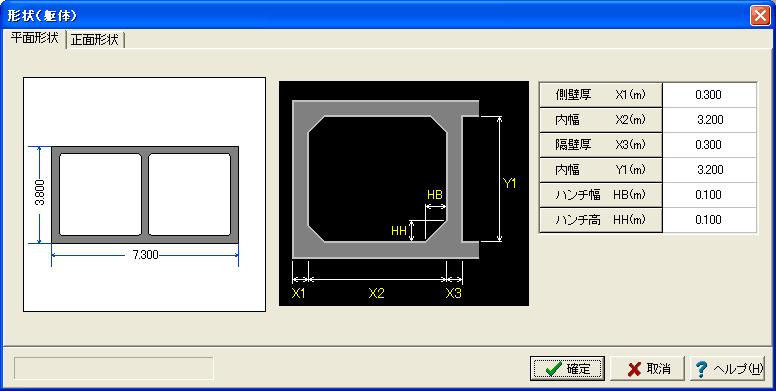Click the plan shape preview drawing
Image resolution: width=776 pixels, height=391 pixels.
145,195
